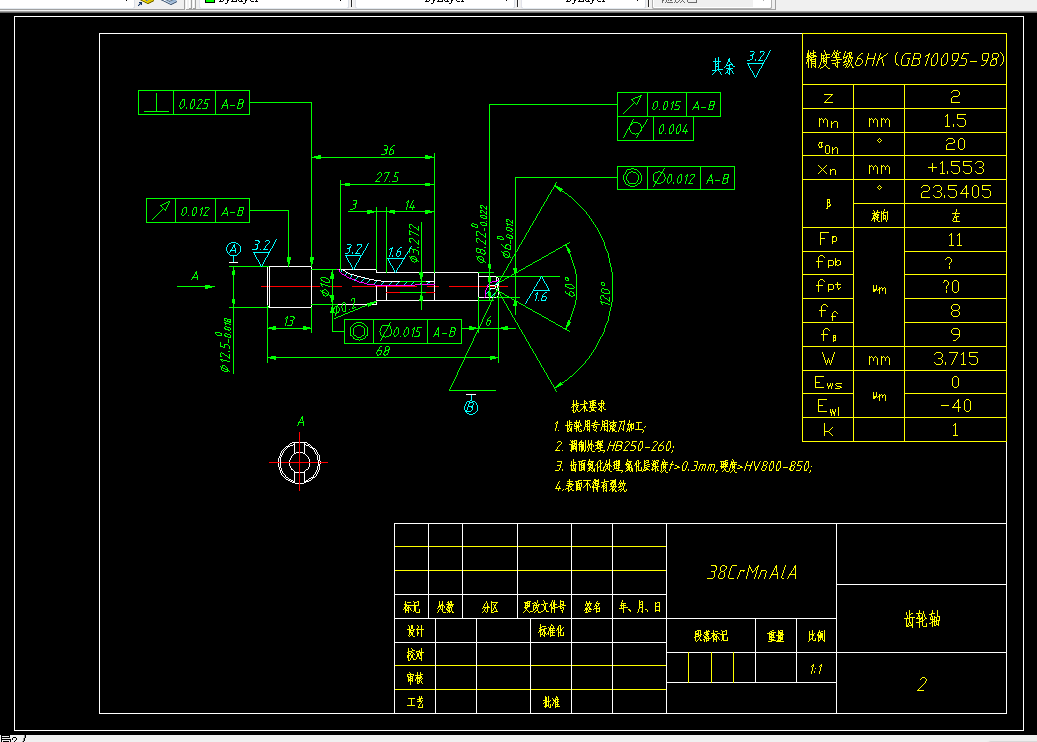Click the 1:1 scale value
1037x742 pixels.
816,669
